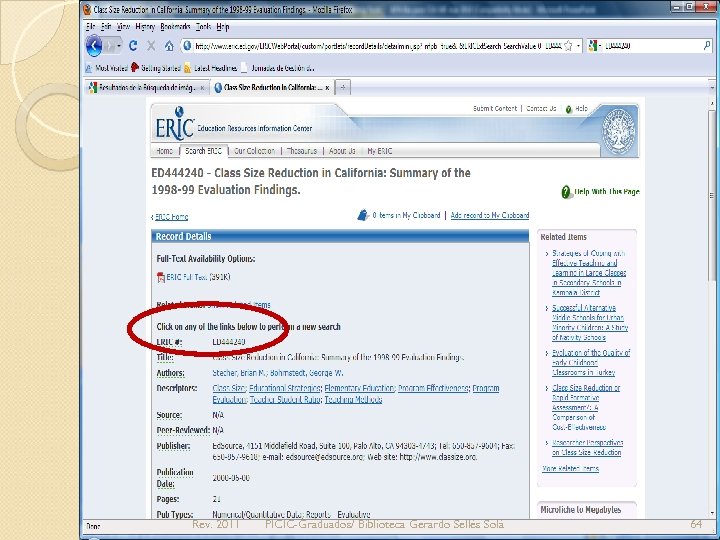The height and width of the screenshot is (540, 720).
Task: Click the ERIC Home breadcrumb link
Action: coord(171,217)
